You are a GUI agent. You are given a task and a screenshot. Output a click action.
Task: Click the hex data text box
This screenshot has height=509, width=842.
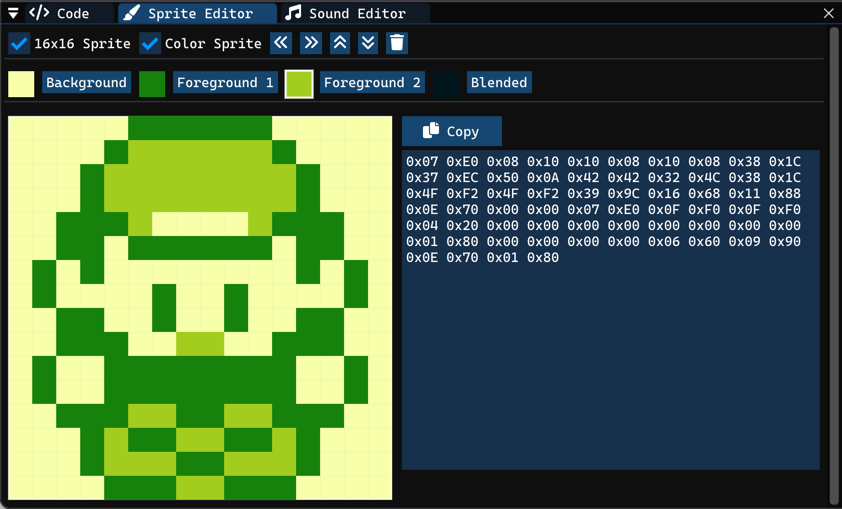[x=611, y=310]
